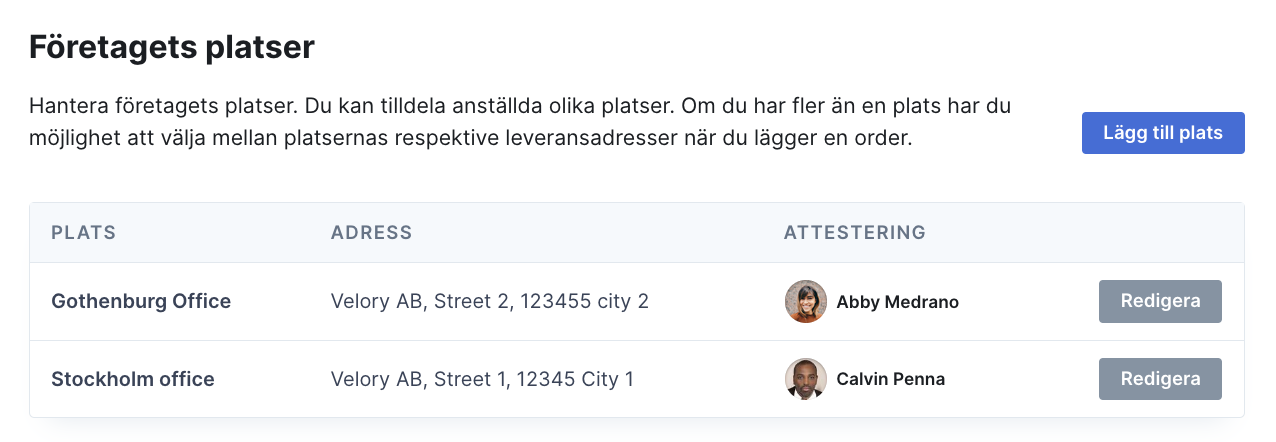Select the Stockholm office place name
Image resolution: width=1276 pixels, height=442 pixels.
[x=133, y=379]
